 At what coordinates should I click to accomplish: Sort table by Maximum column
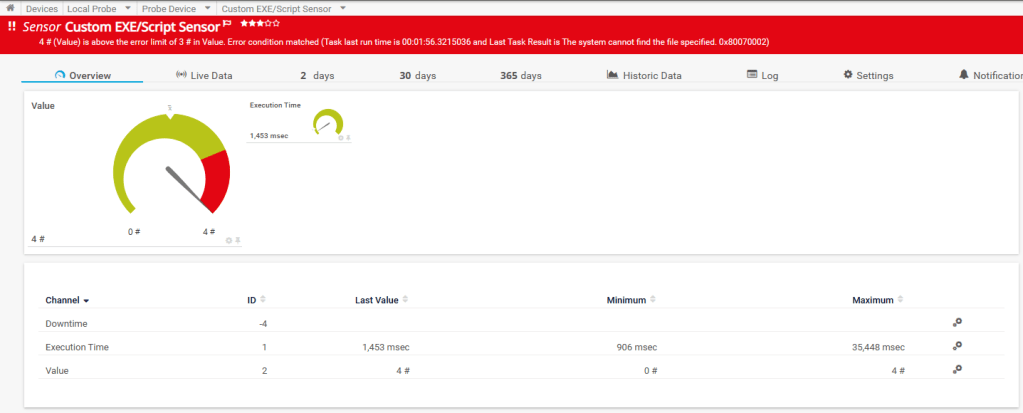(x=872, y=300)
